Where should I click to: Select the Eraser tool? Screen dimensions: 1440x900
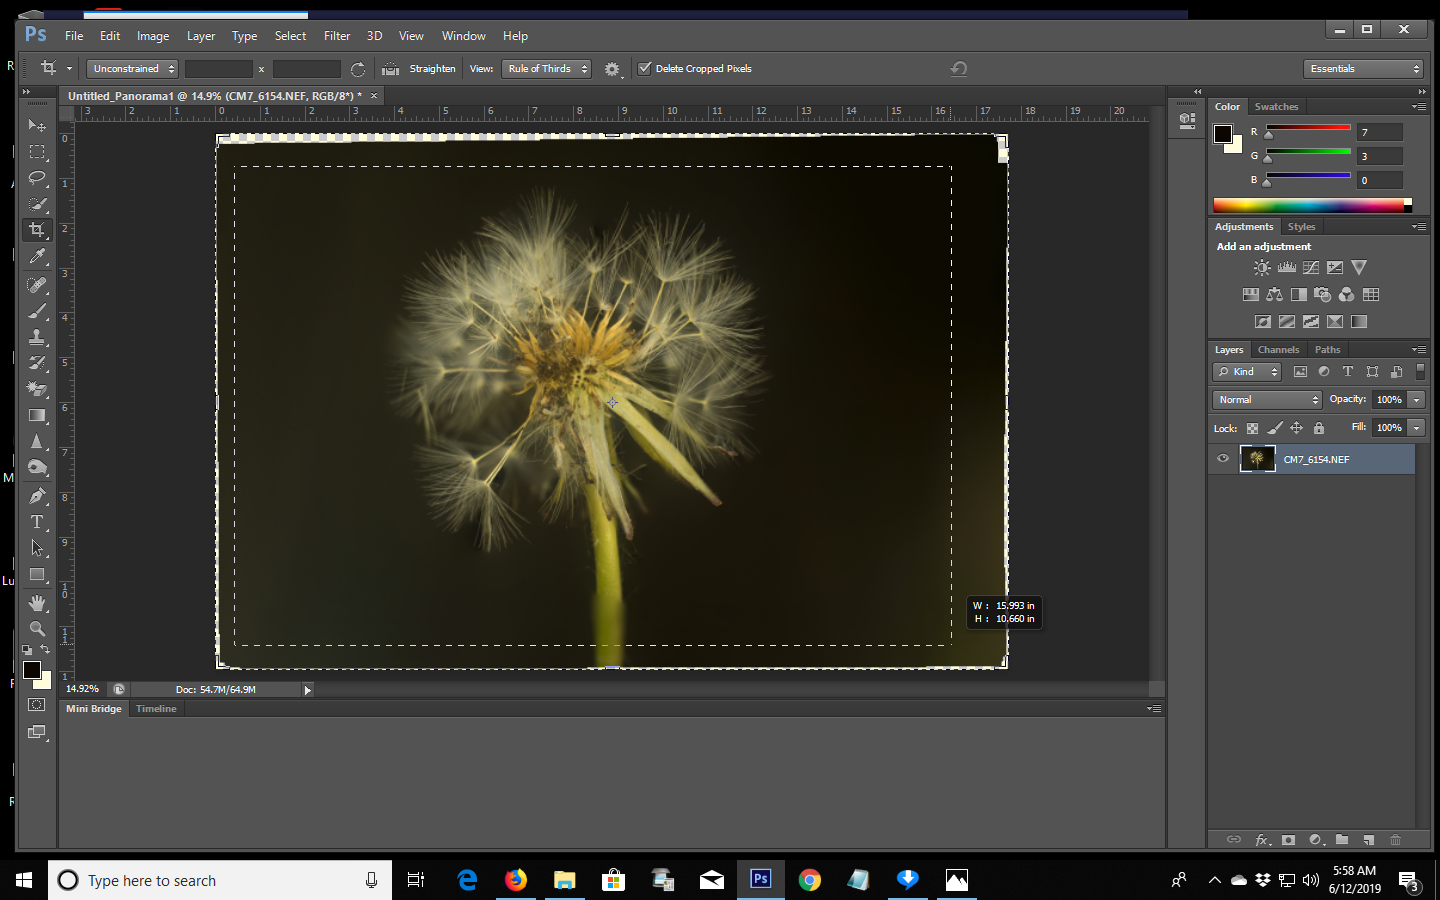(37, 389)
